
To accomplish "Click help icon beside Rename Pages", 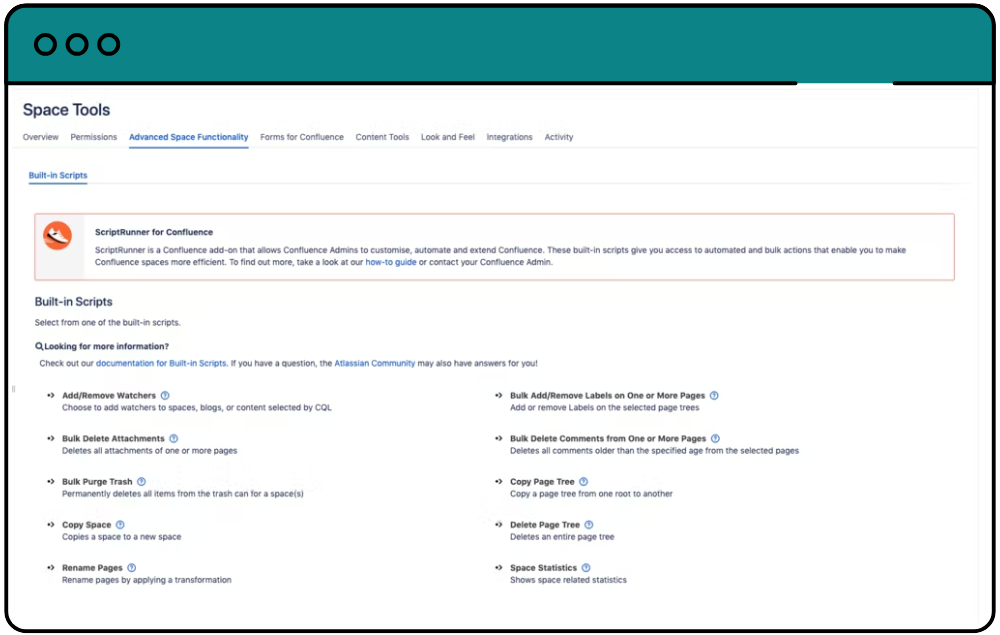I will (131, 567).
